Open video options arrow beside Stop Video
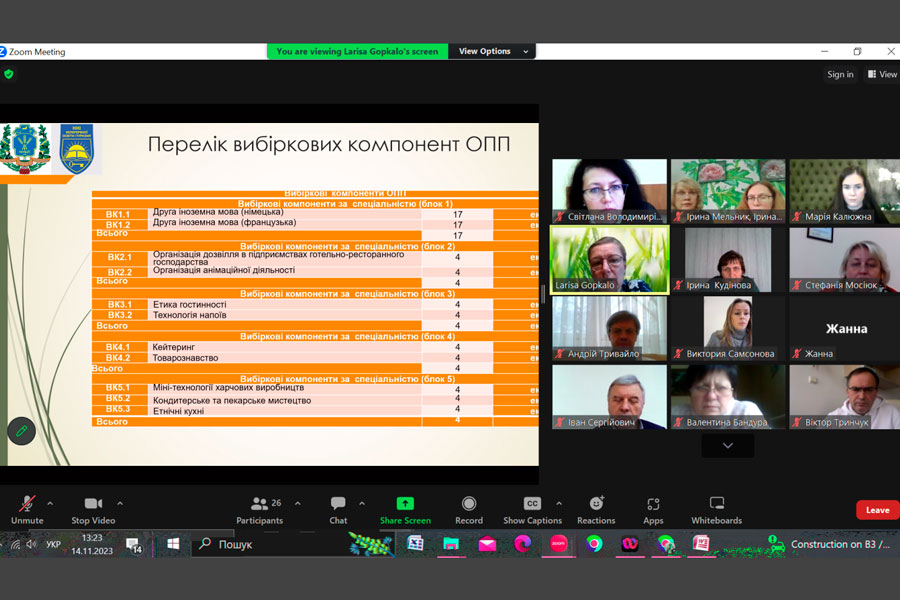 coord(120,504)
